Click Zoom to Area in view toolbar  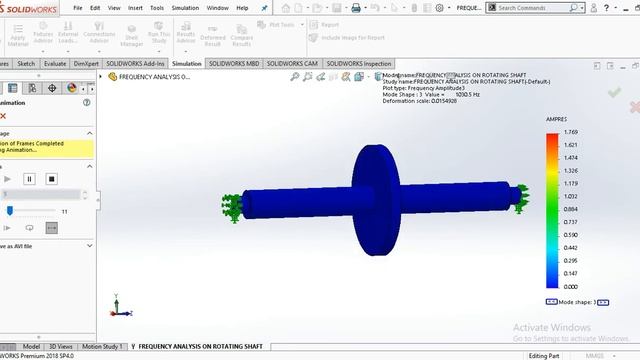pyautogui.click(x=307, y=77)
